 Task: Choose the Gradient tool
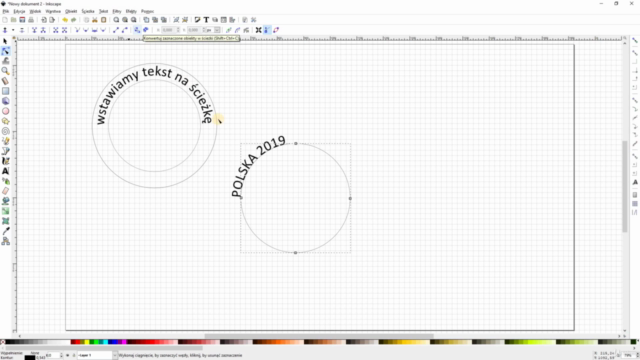5,211
